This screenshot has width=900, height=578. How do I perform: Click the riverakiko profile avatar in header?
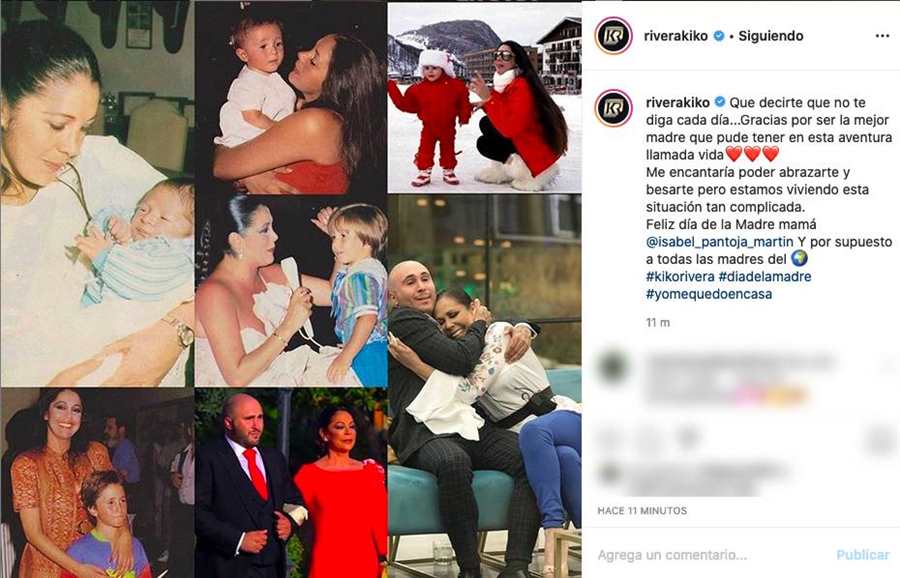click(614, 36)
